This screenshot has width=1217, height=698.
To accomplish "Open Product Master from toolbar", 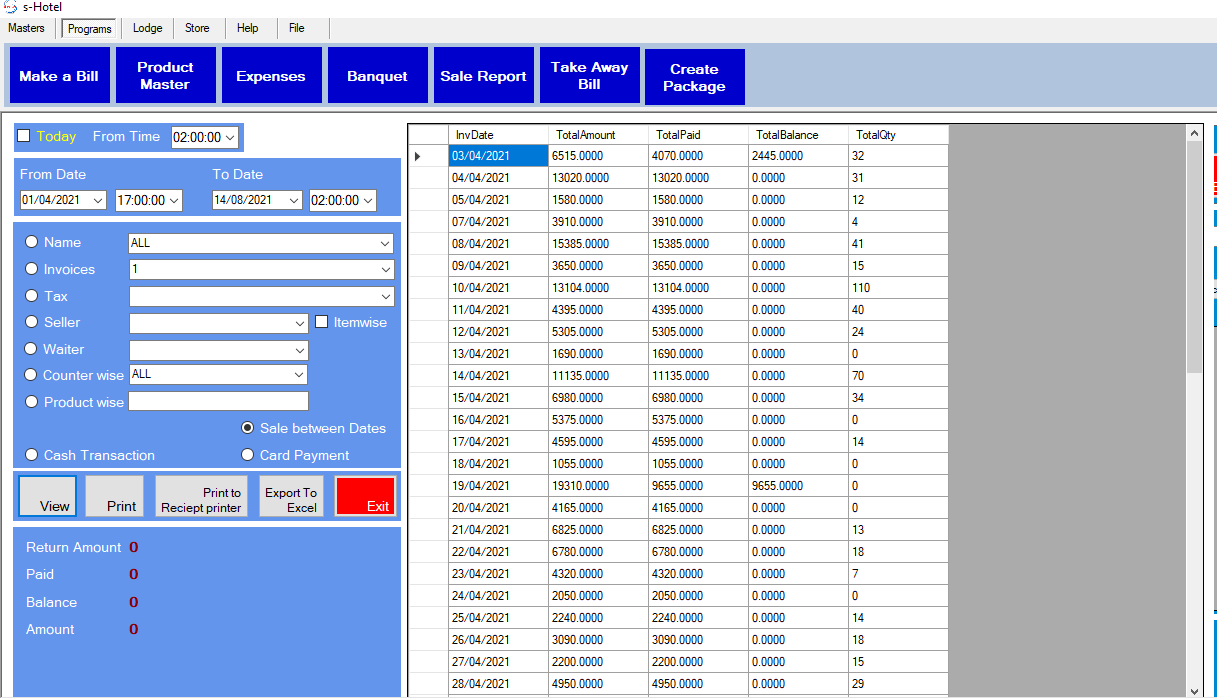I will [x=165, y=76].
